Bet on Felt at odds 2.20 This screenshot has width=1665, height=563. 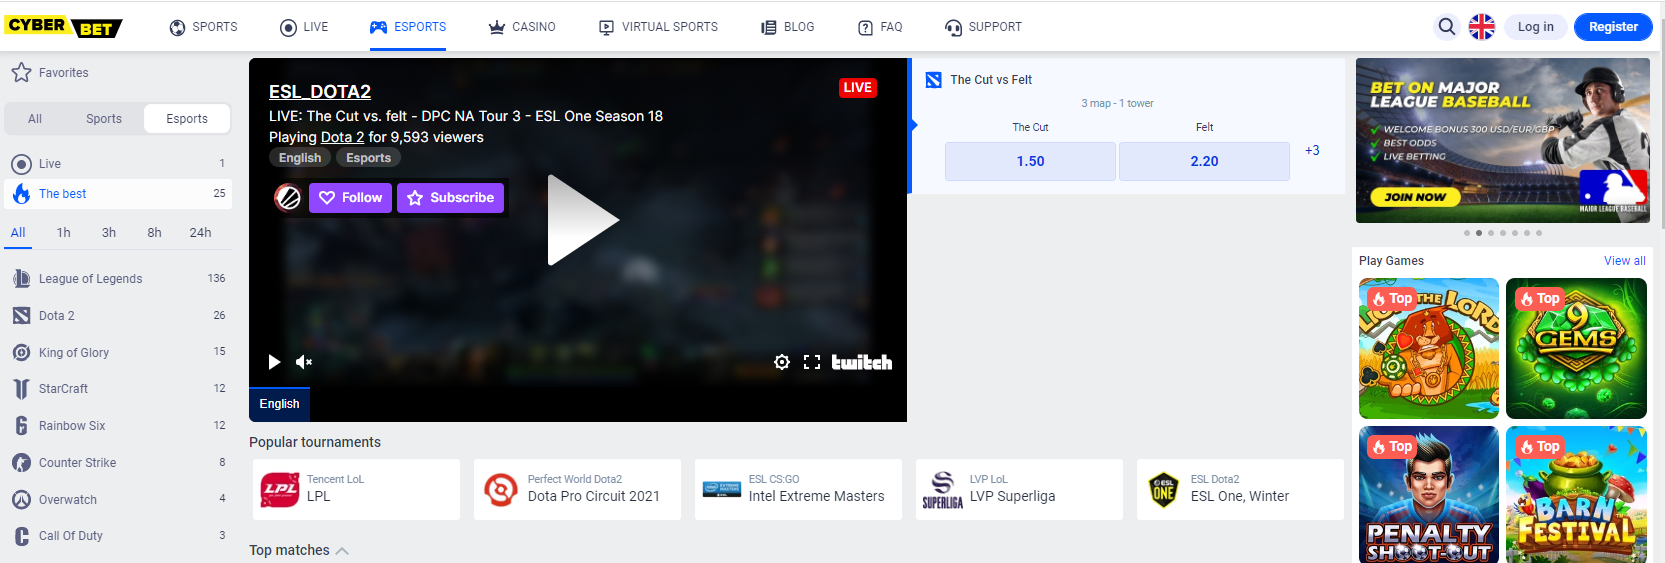[x=1204, y=161]
